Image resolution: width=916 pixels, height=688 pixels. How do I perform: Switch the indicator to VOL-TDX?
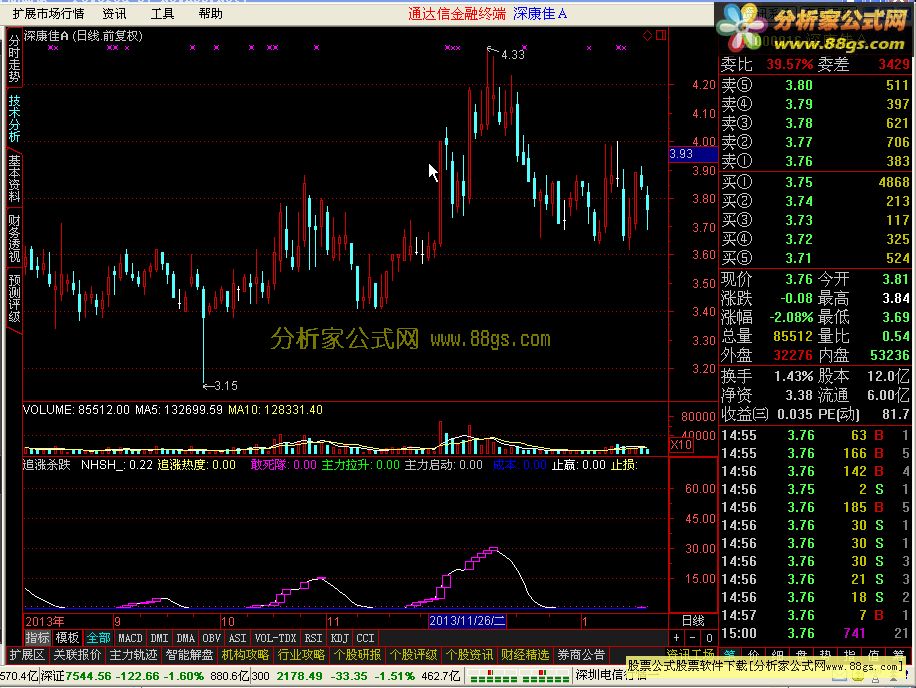[x=275, y=638]
